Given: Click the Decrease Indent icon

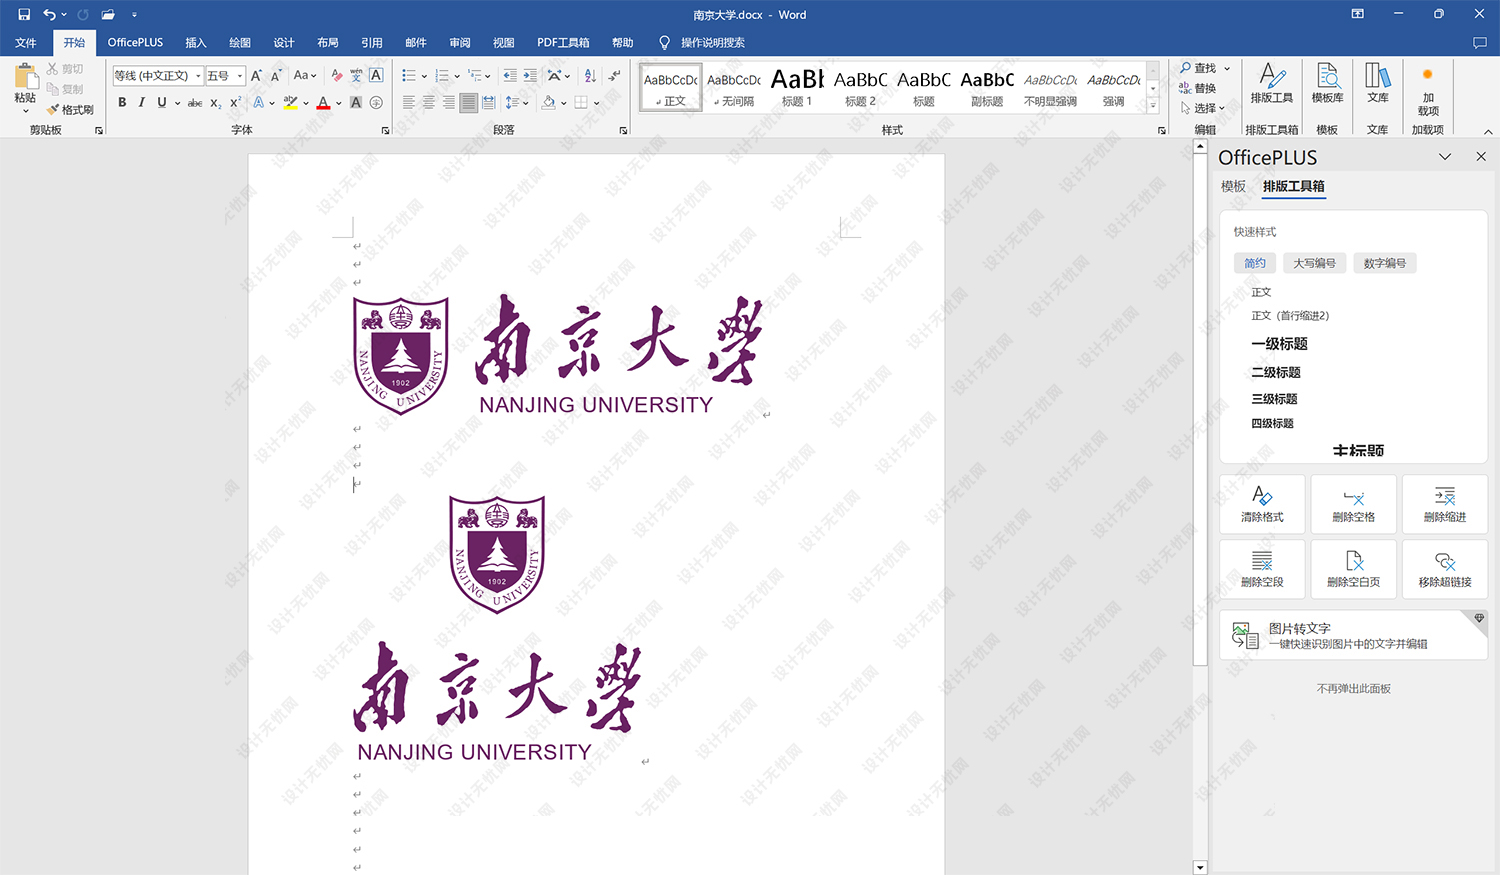Looking at the screenshot, I should point(510,75).
